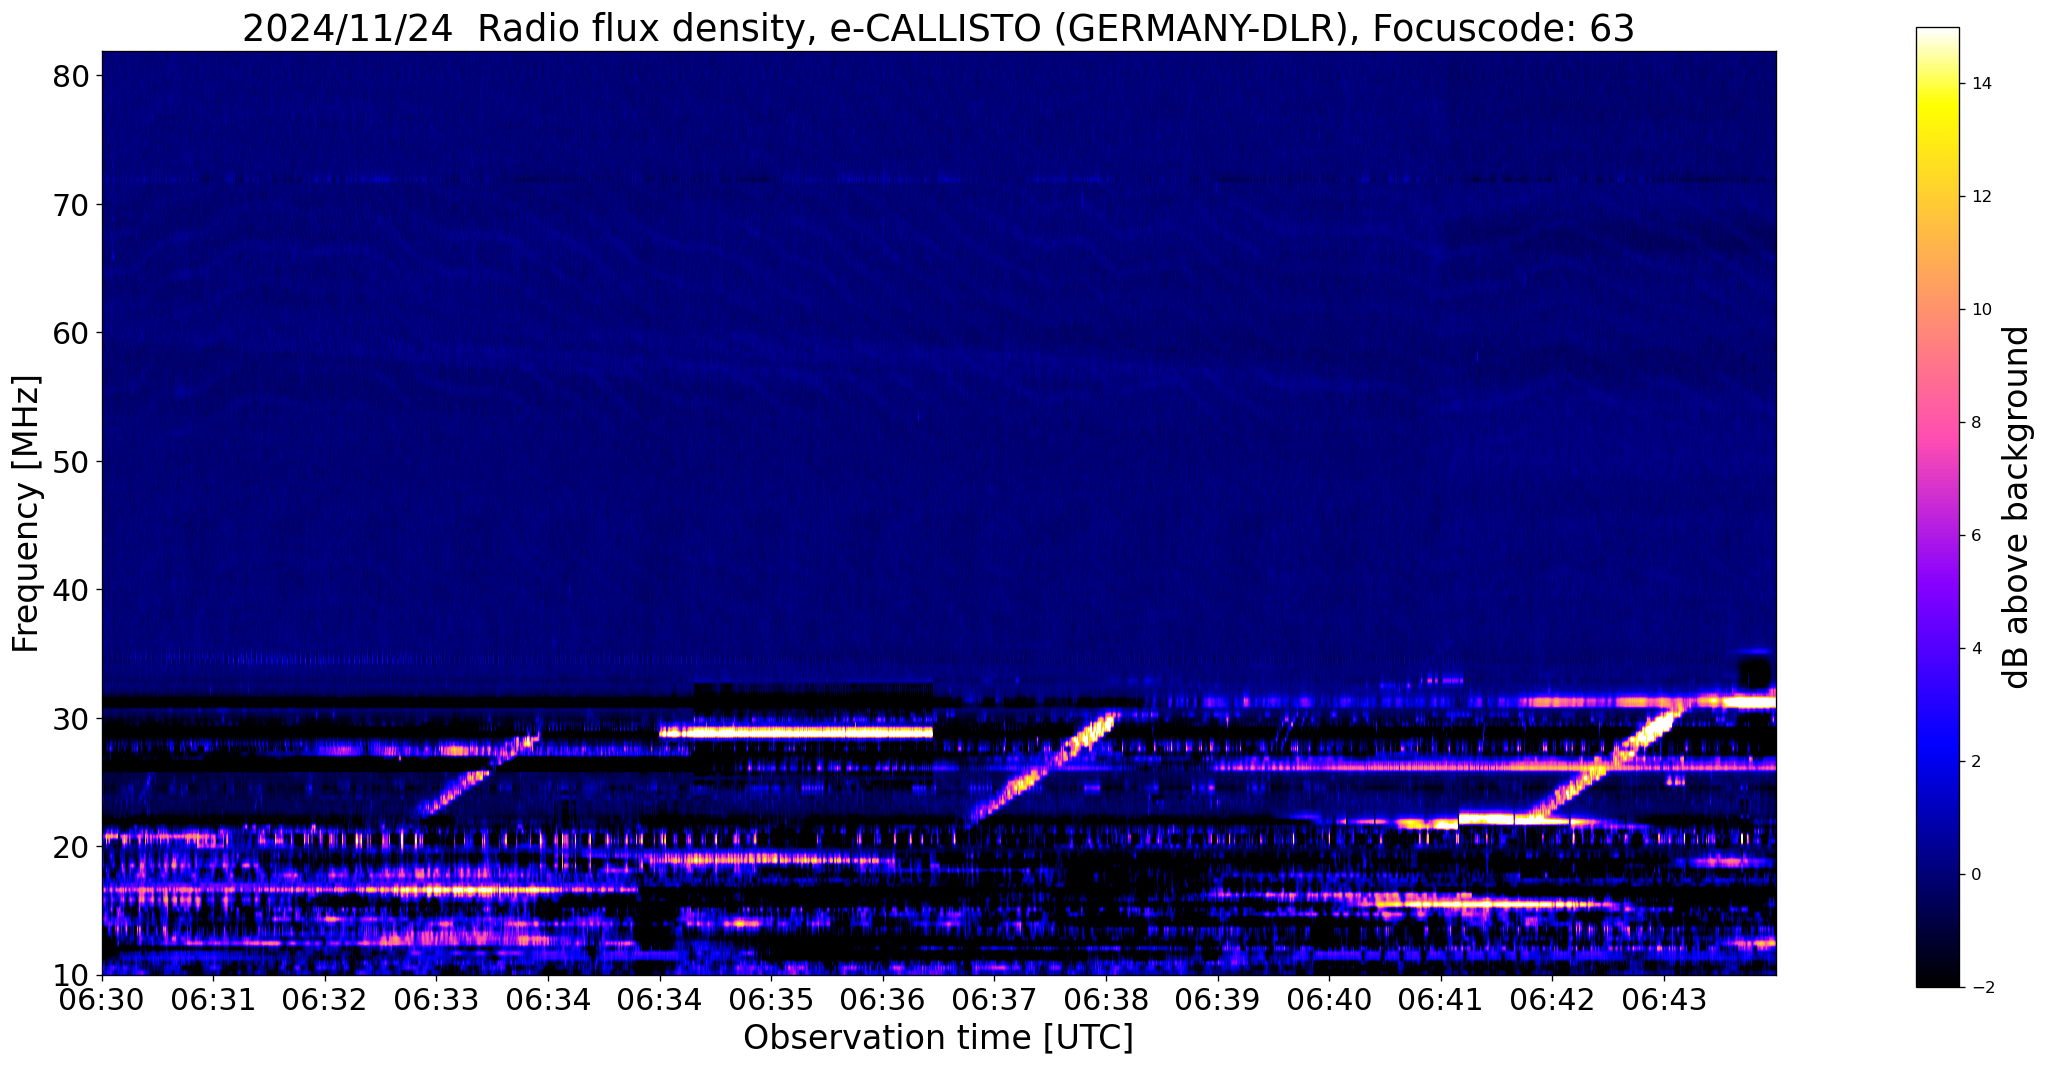Screen dimensions: 2047x1067
Task: Click the 06:37 time tick label
Action: [x=995, y=999]
